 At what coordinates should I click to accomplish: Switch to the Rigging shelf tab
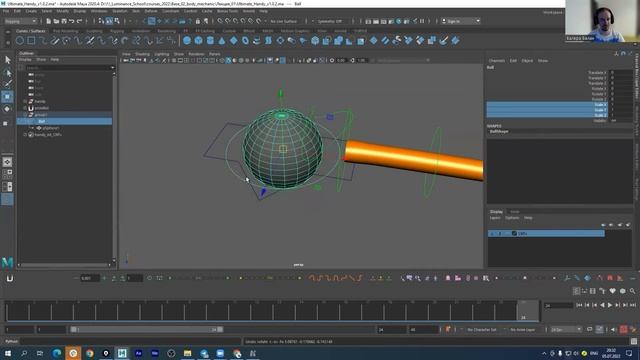click(117, 31)
